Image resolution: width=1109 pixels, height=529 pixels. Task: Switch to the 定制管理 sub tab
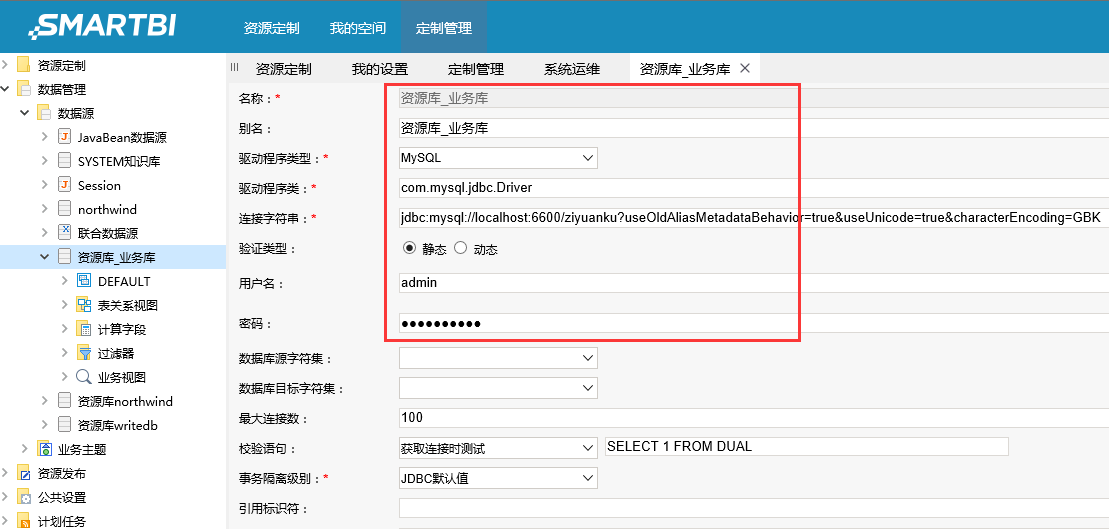coord(476,69)
